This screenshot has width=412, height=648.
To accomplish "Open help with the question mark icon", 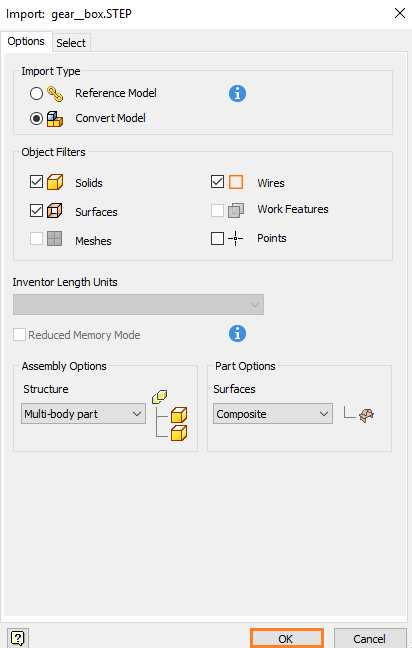I will (x=18, y=638).
